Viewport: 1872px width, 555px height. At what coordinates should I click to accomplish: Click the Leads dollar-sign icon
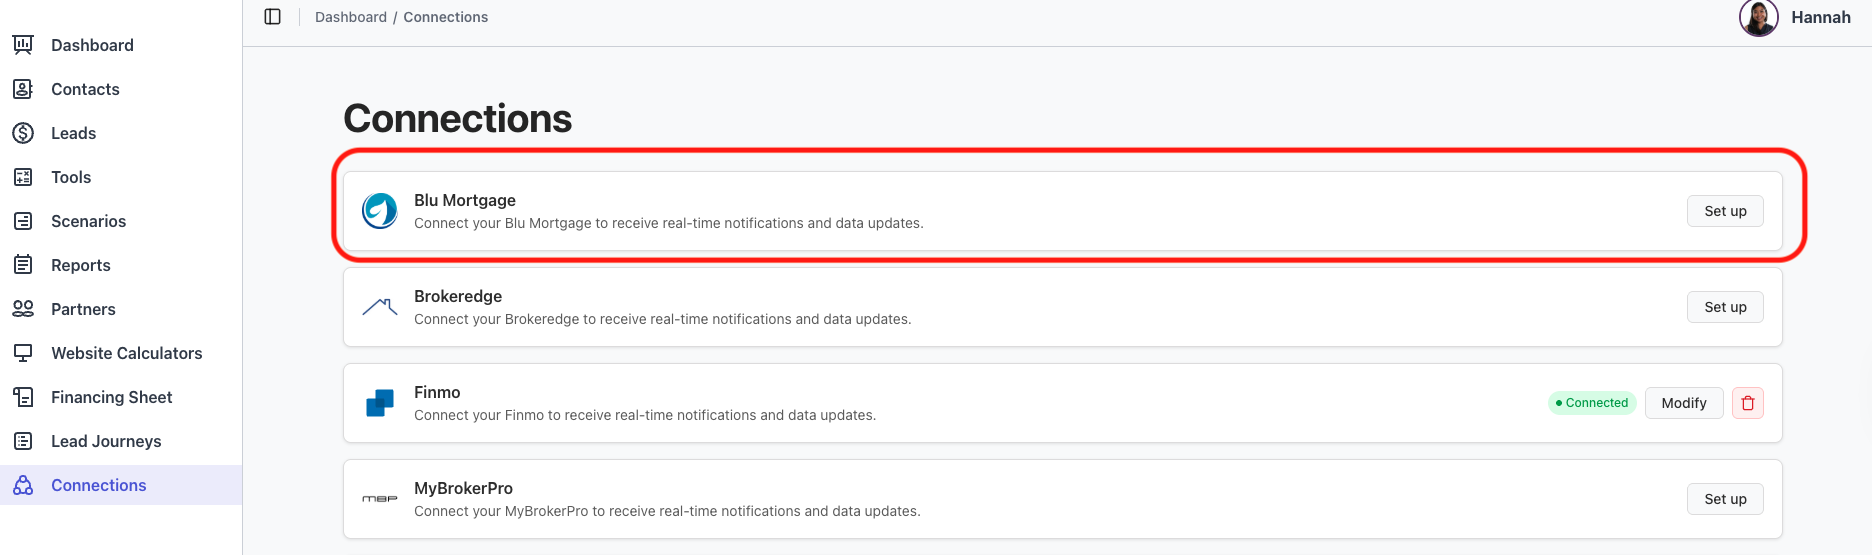point(23,133)
